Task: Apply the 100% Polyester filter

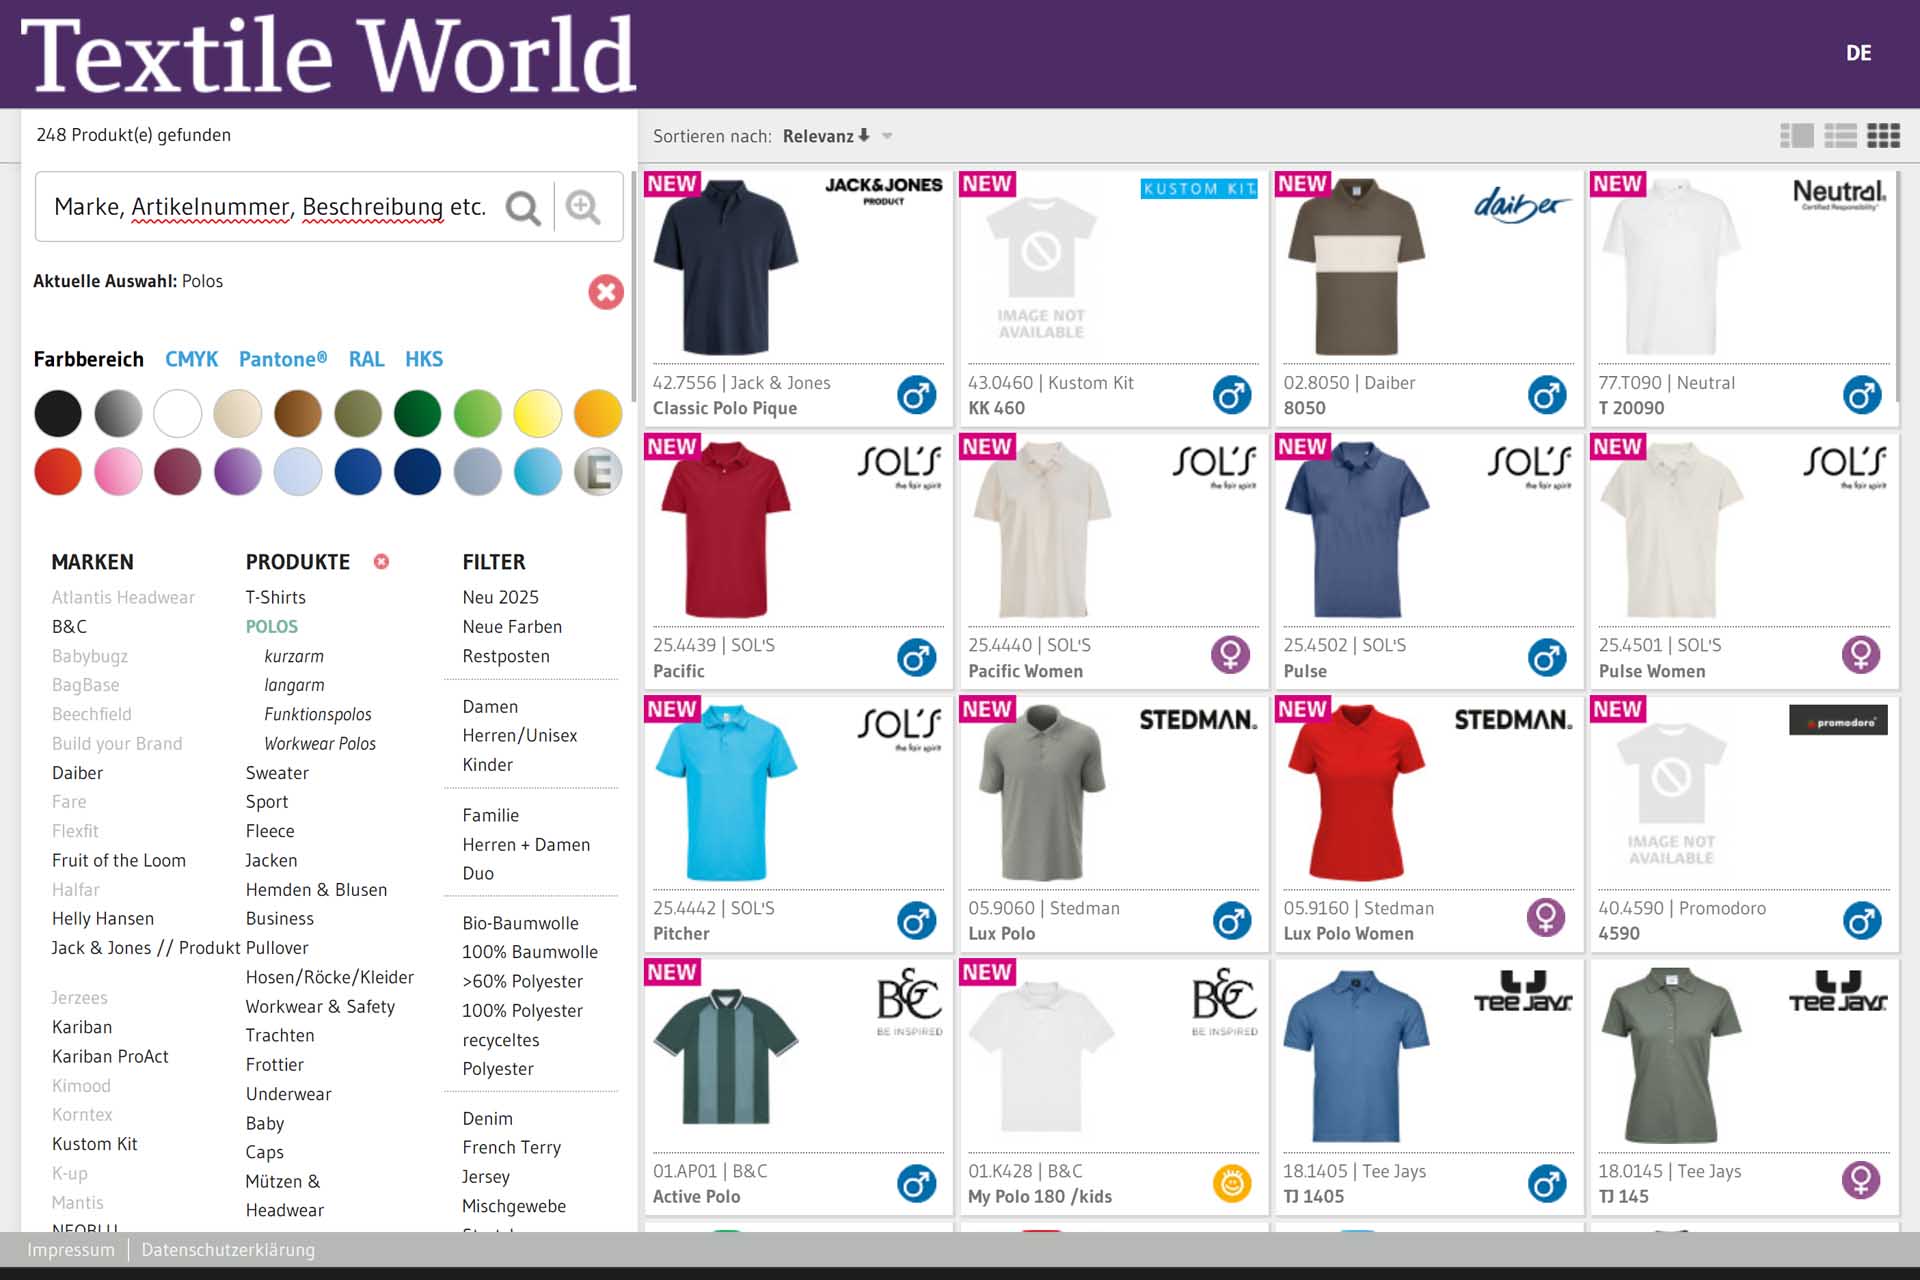Action: click(x=522, y=1010)
